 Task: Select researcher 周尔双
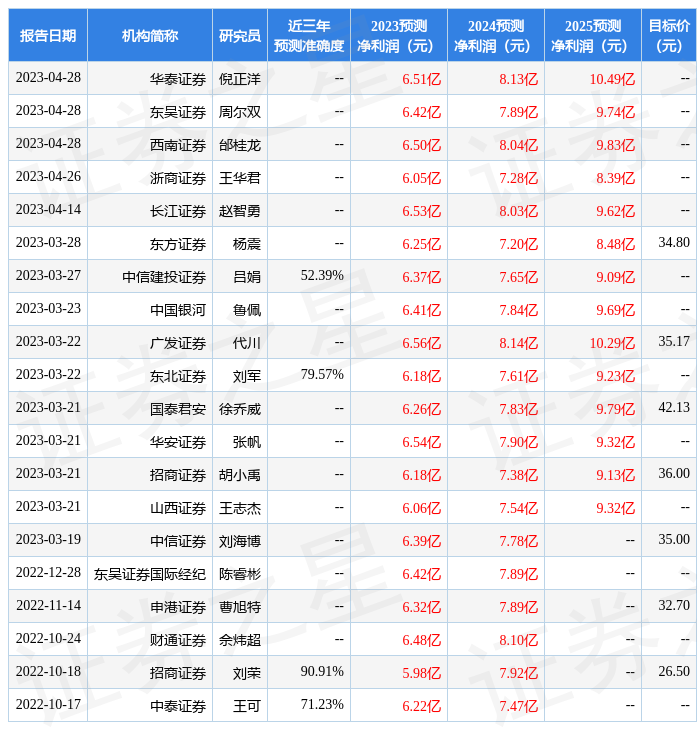coord(240,112)
